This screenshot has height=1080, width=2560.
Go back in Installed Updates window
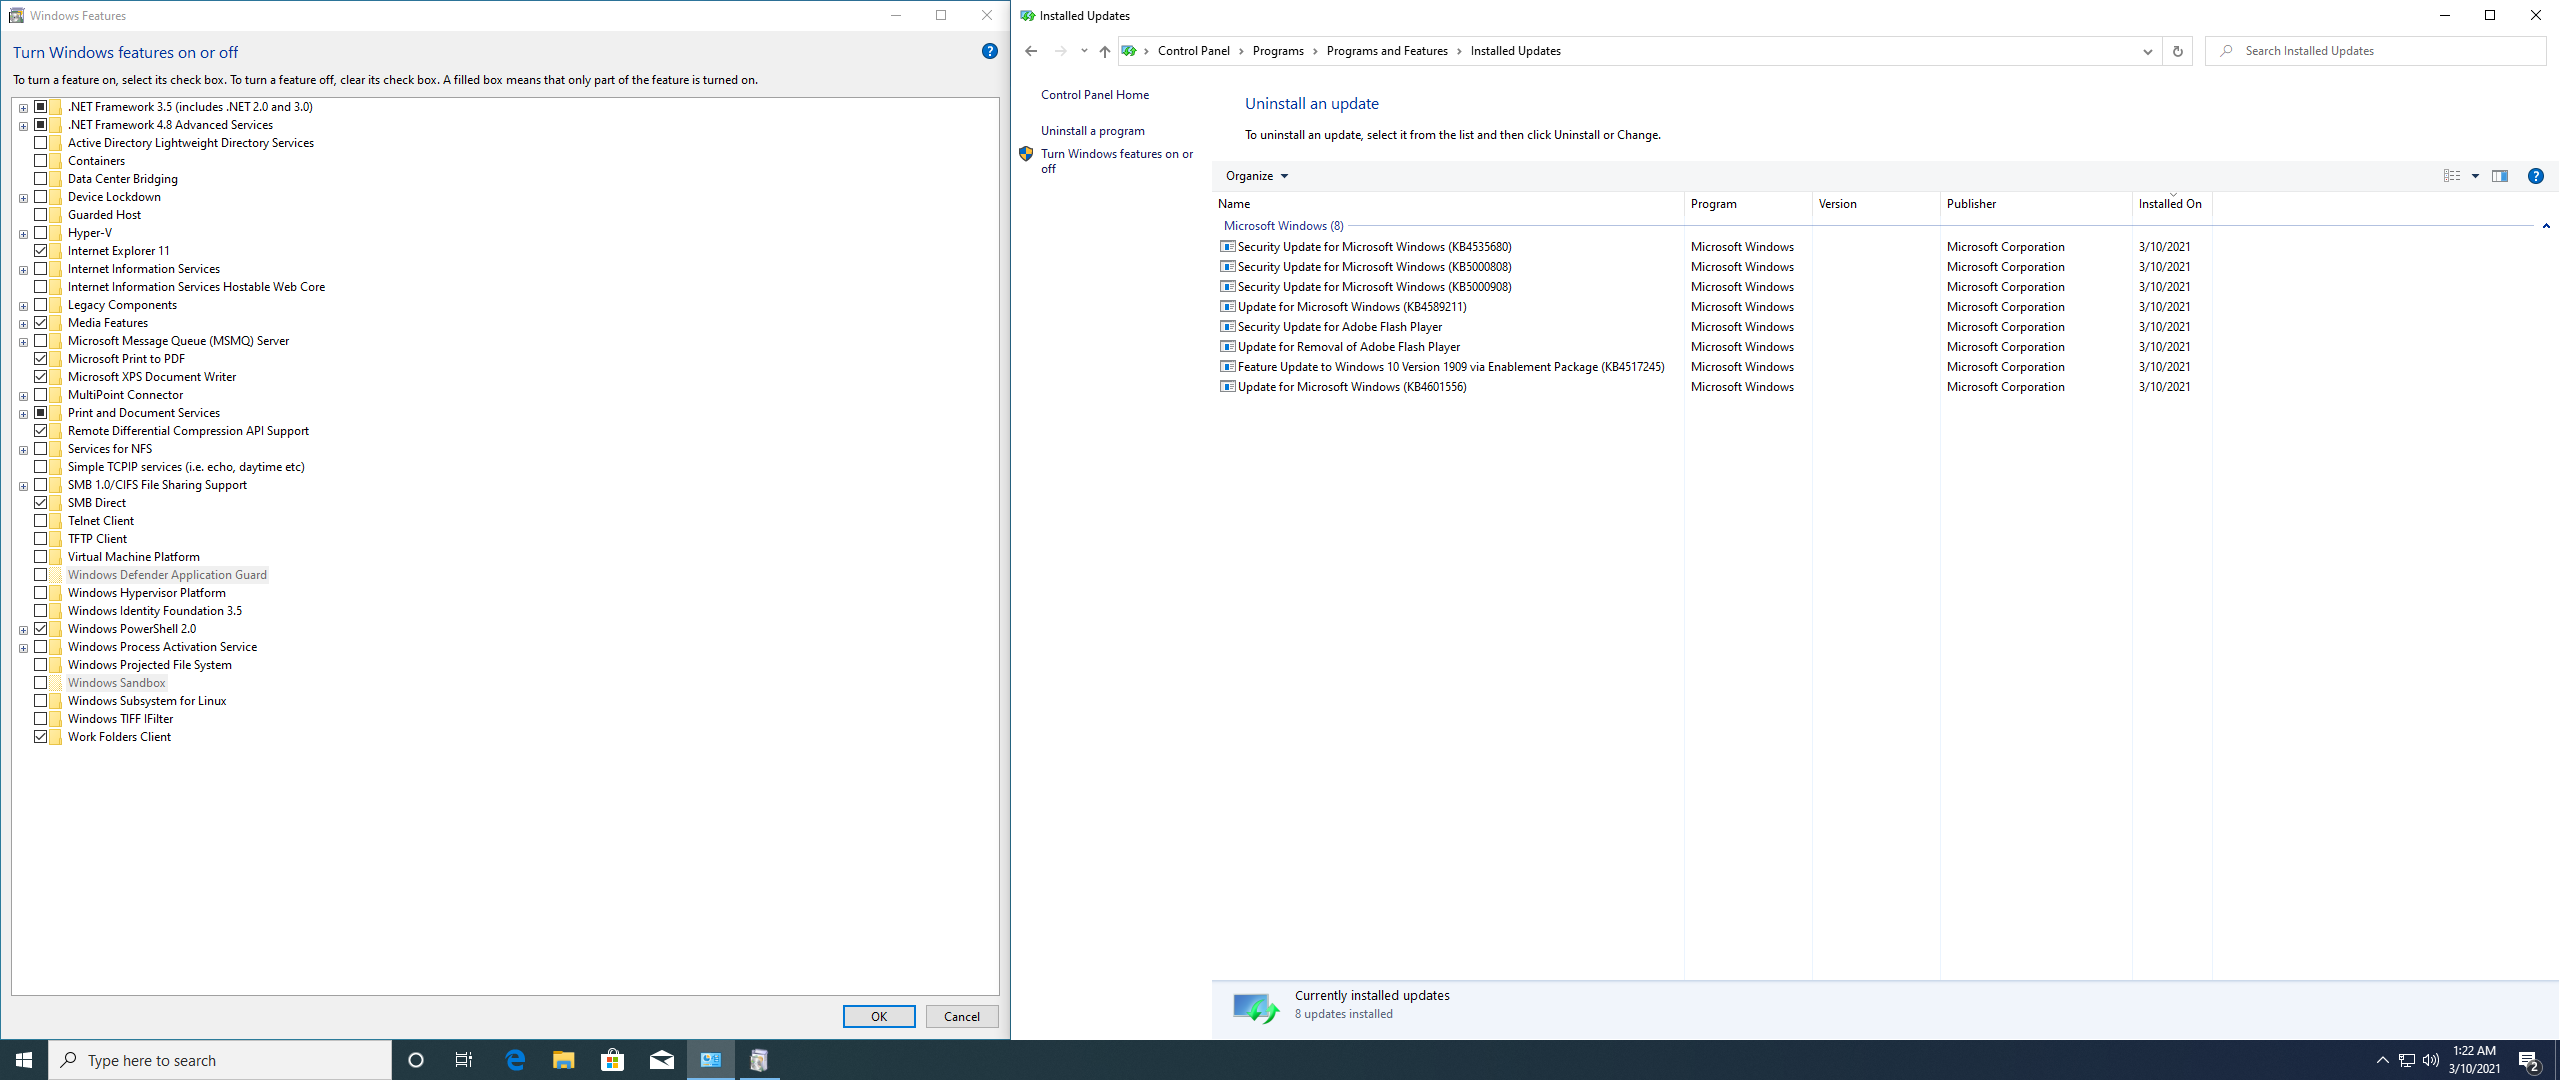[x=1031, y=51]
